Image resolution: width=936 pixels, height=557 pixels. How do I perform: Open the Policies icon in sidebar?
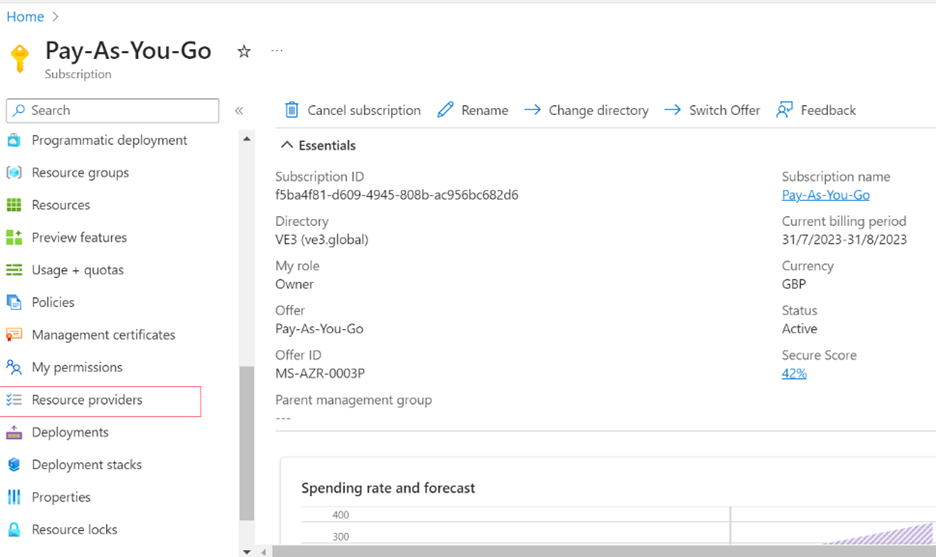14,303
